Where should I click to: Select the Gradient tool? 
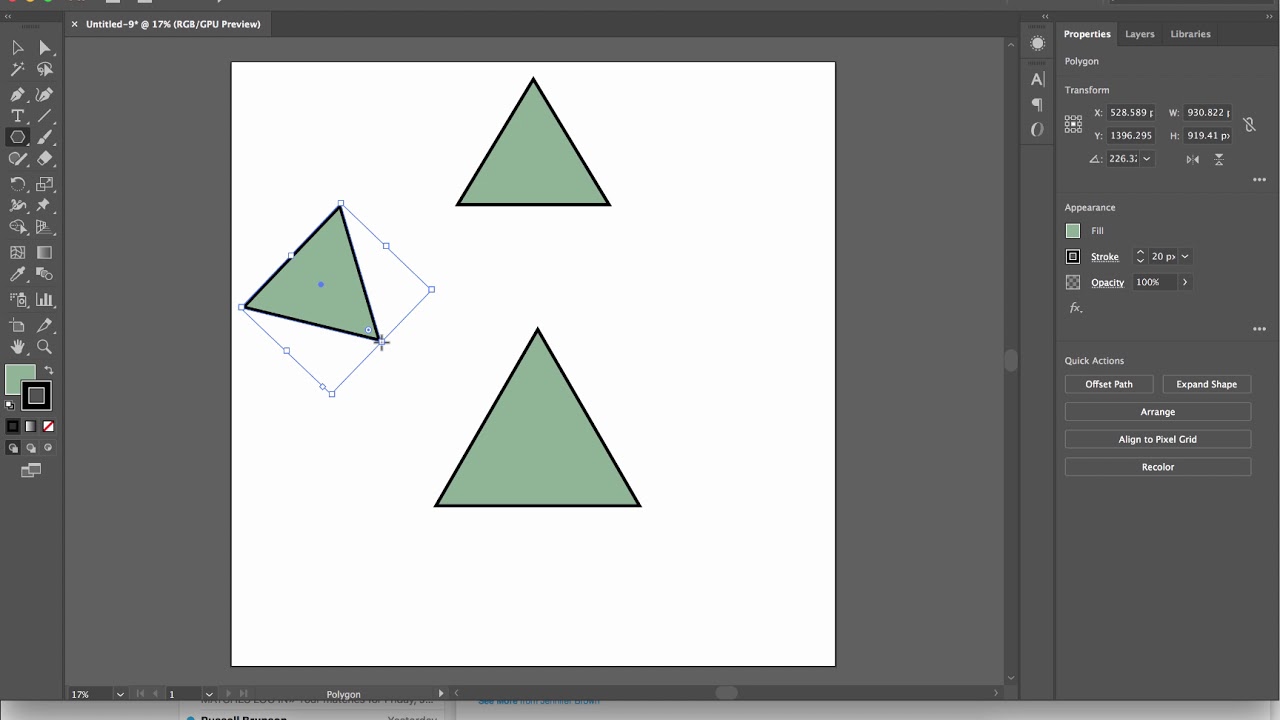45,253
